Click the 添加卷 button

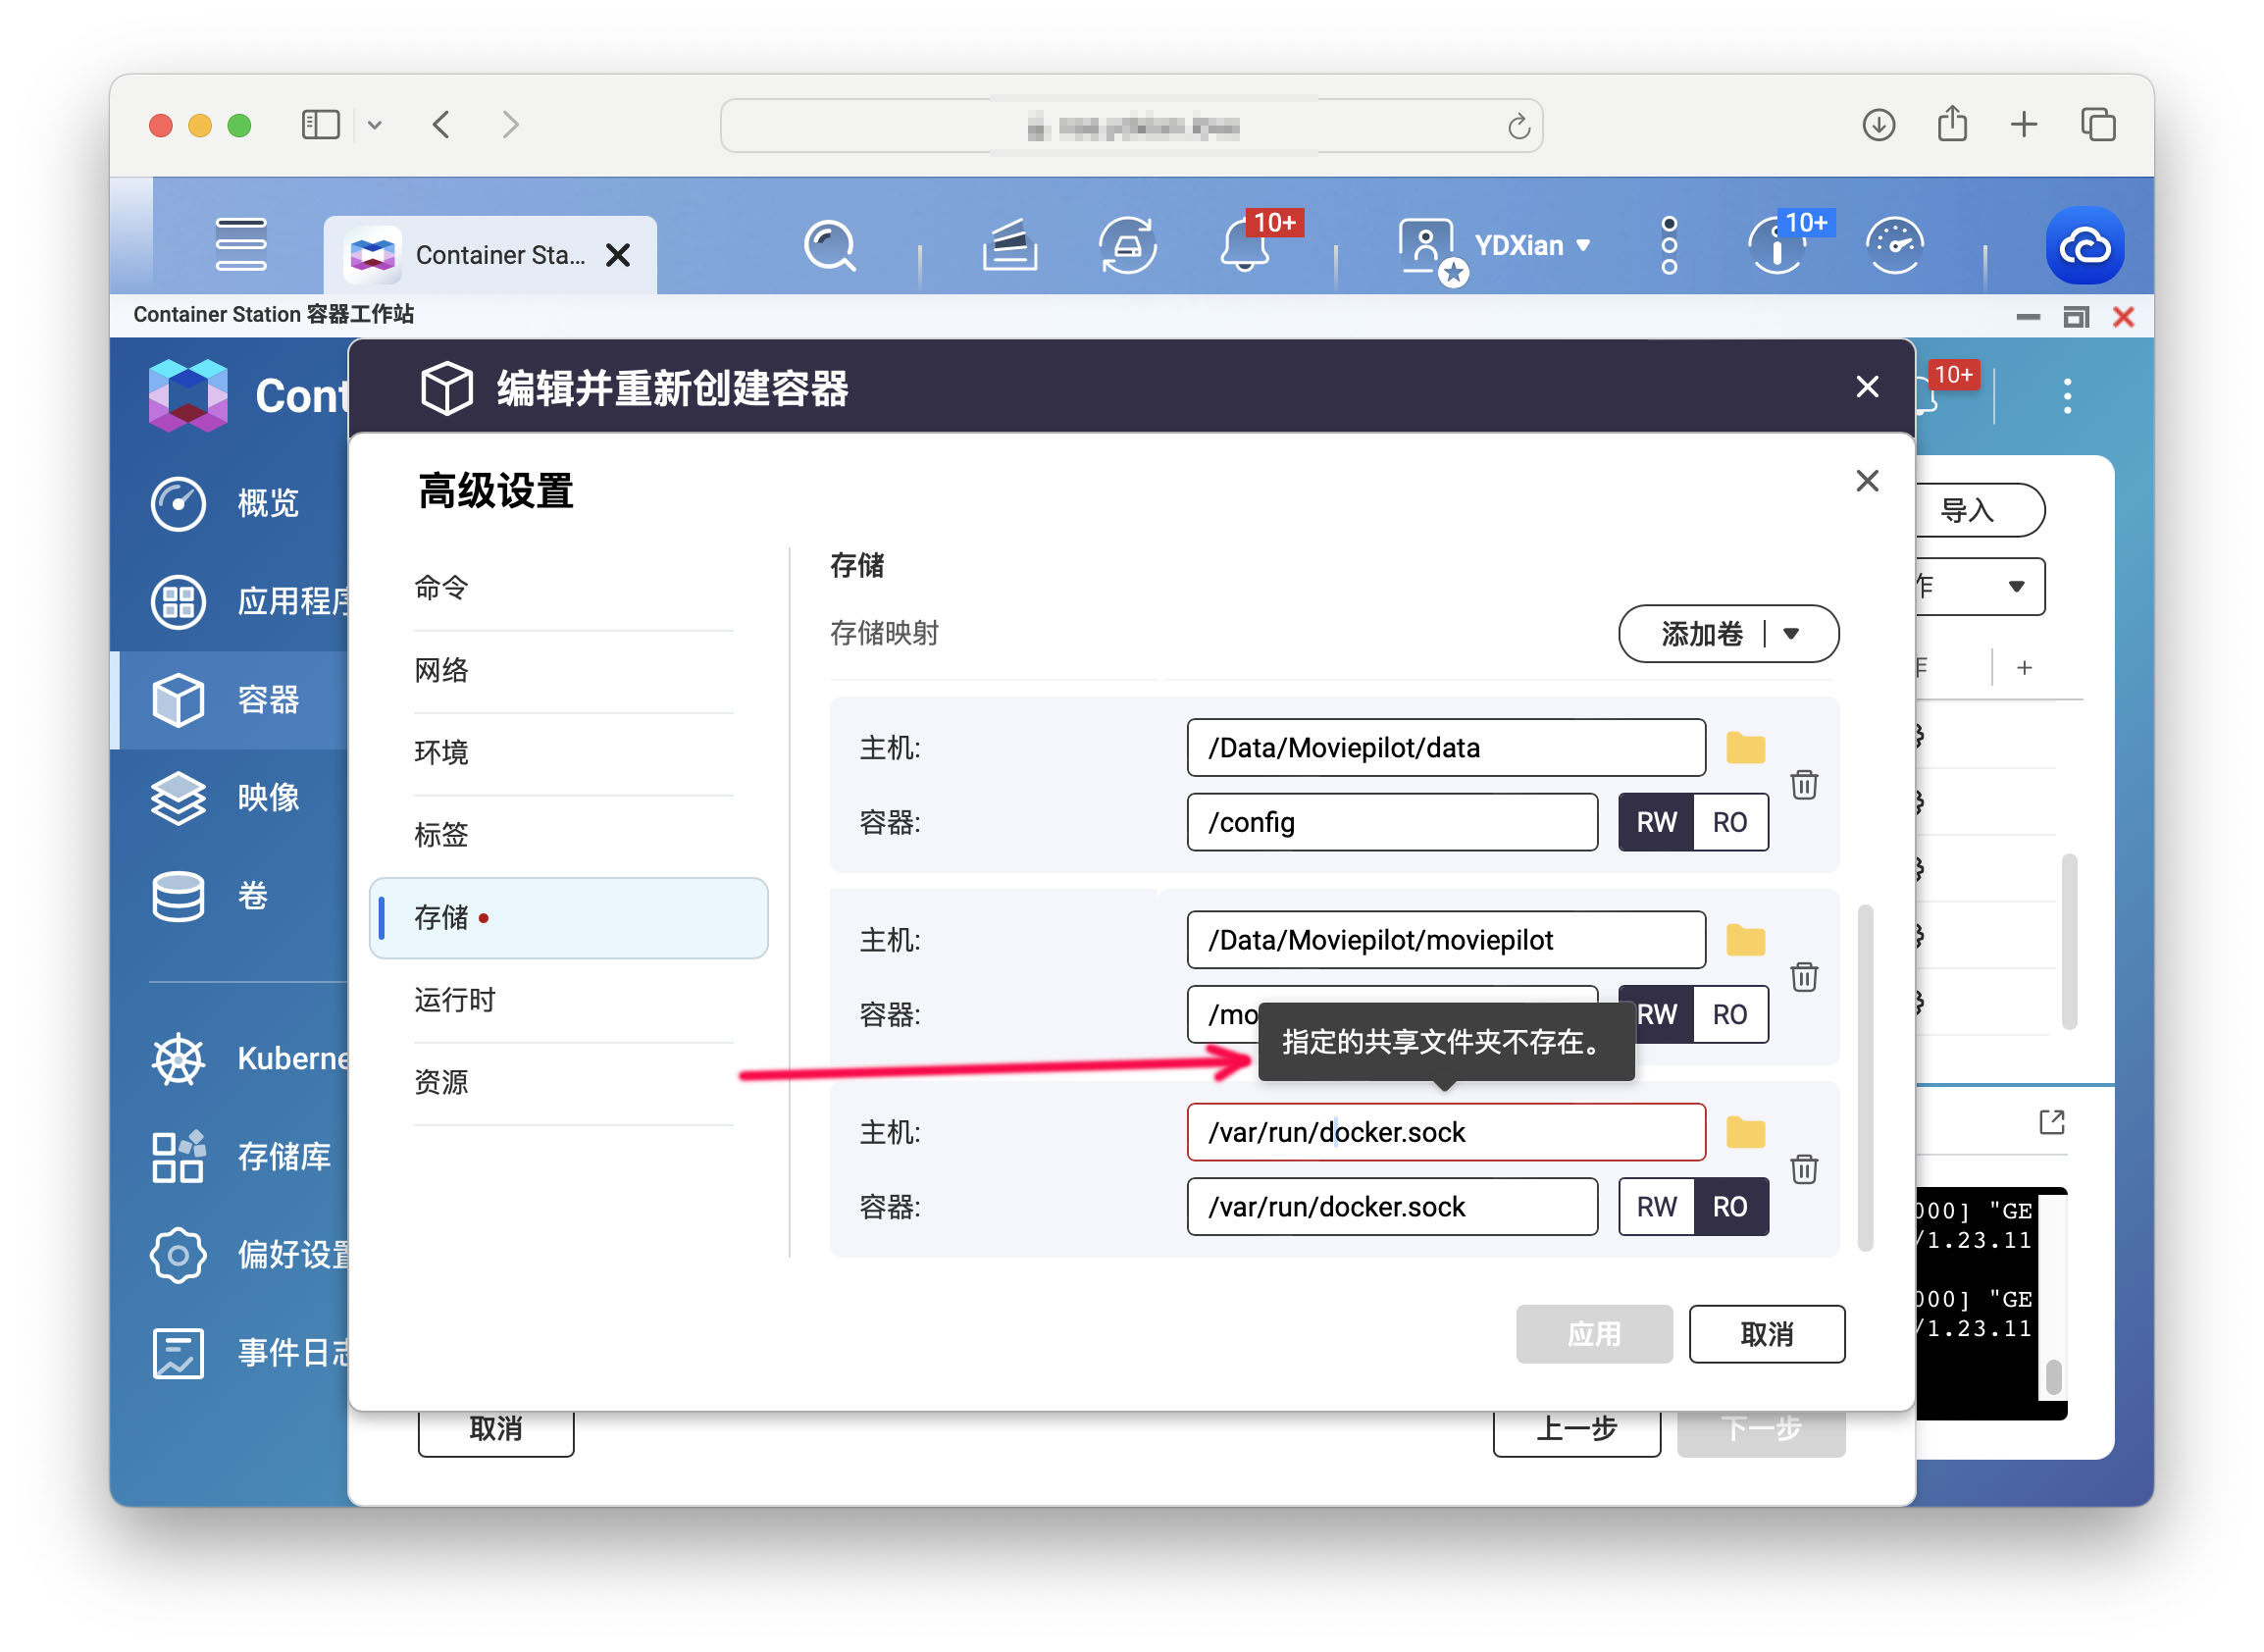click(1702, 633)
